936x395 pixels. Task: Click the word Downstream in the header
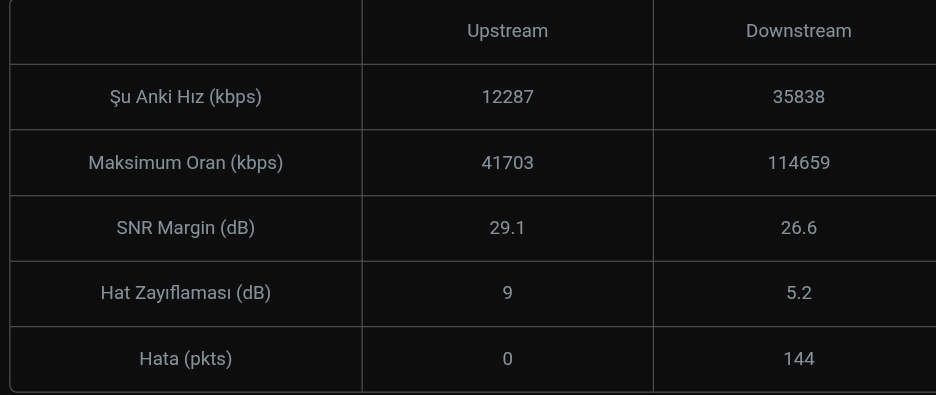799,31
